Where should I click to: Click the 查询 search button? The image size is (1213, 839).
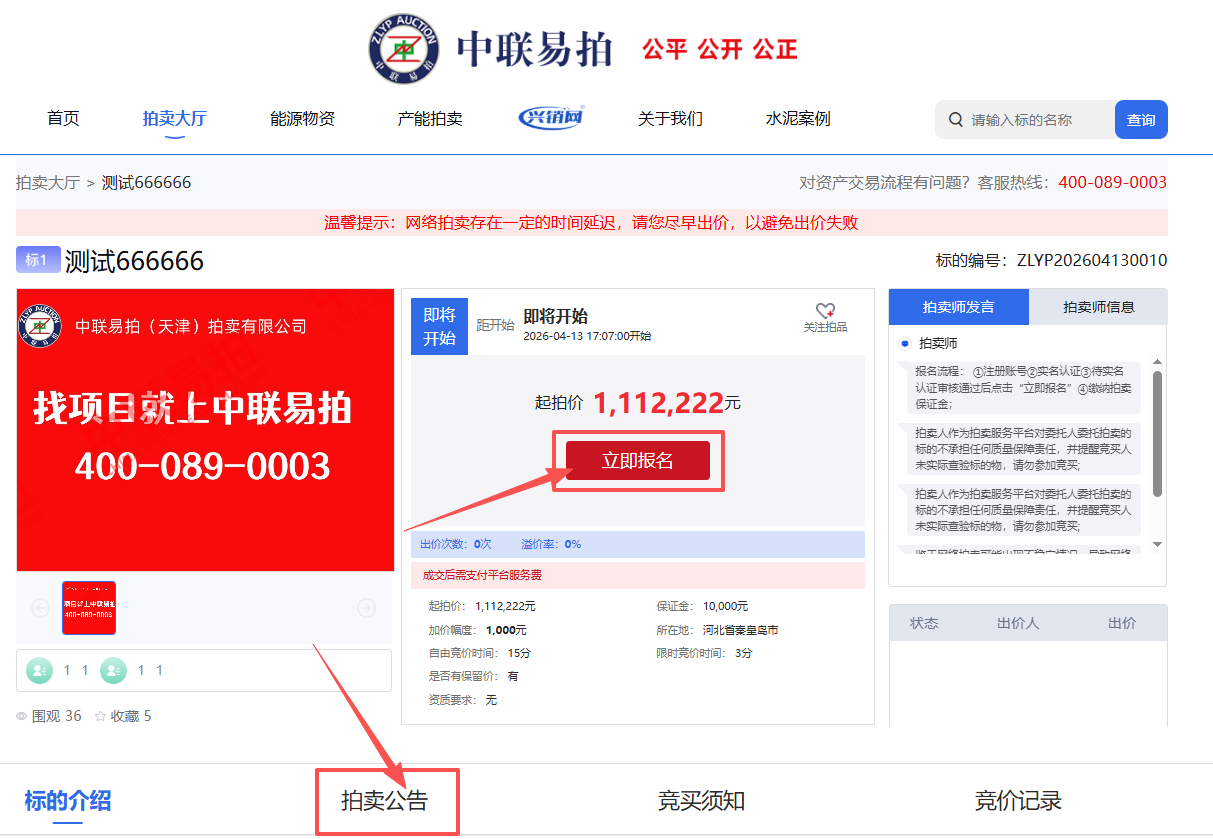click(1141, 120)
